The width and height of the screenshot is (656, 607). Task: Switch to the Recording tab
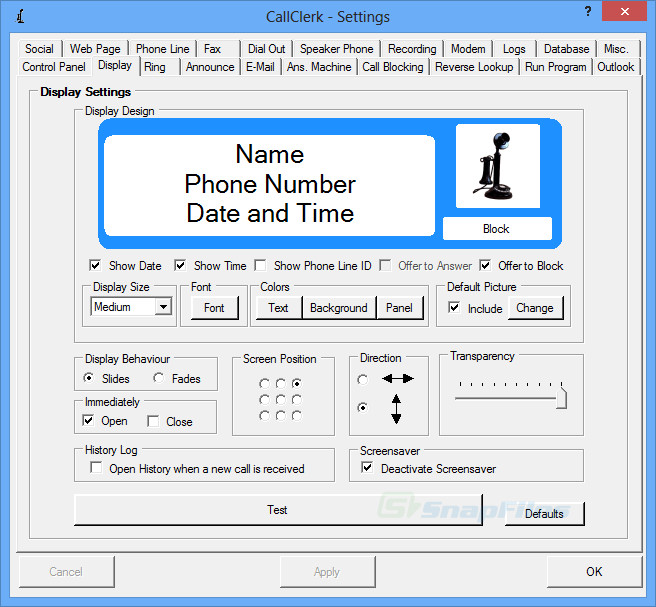tap(412, 49)
